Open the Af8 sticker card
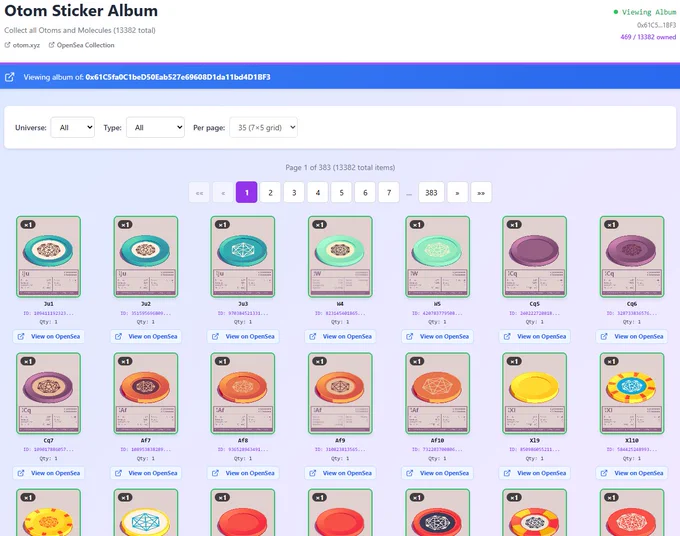The width and height of the screenshot is (680, 536). tap(243, 393)
